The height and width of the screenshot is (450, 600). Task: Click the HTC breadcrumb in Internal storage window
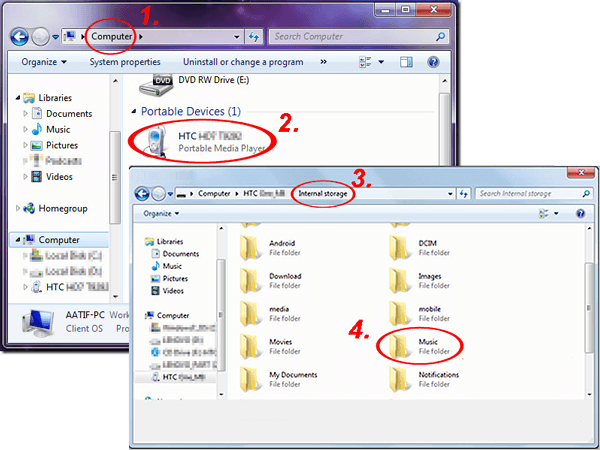(x=264, y=194)
